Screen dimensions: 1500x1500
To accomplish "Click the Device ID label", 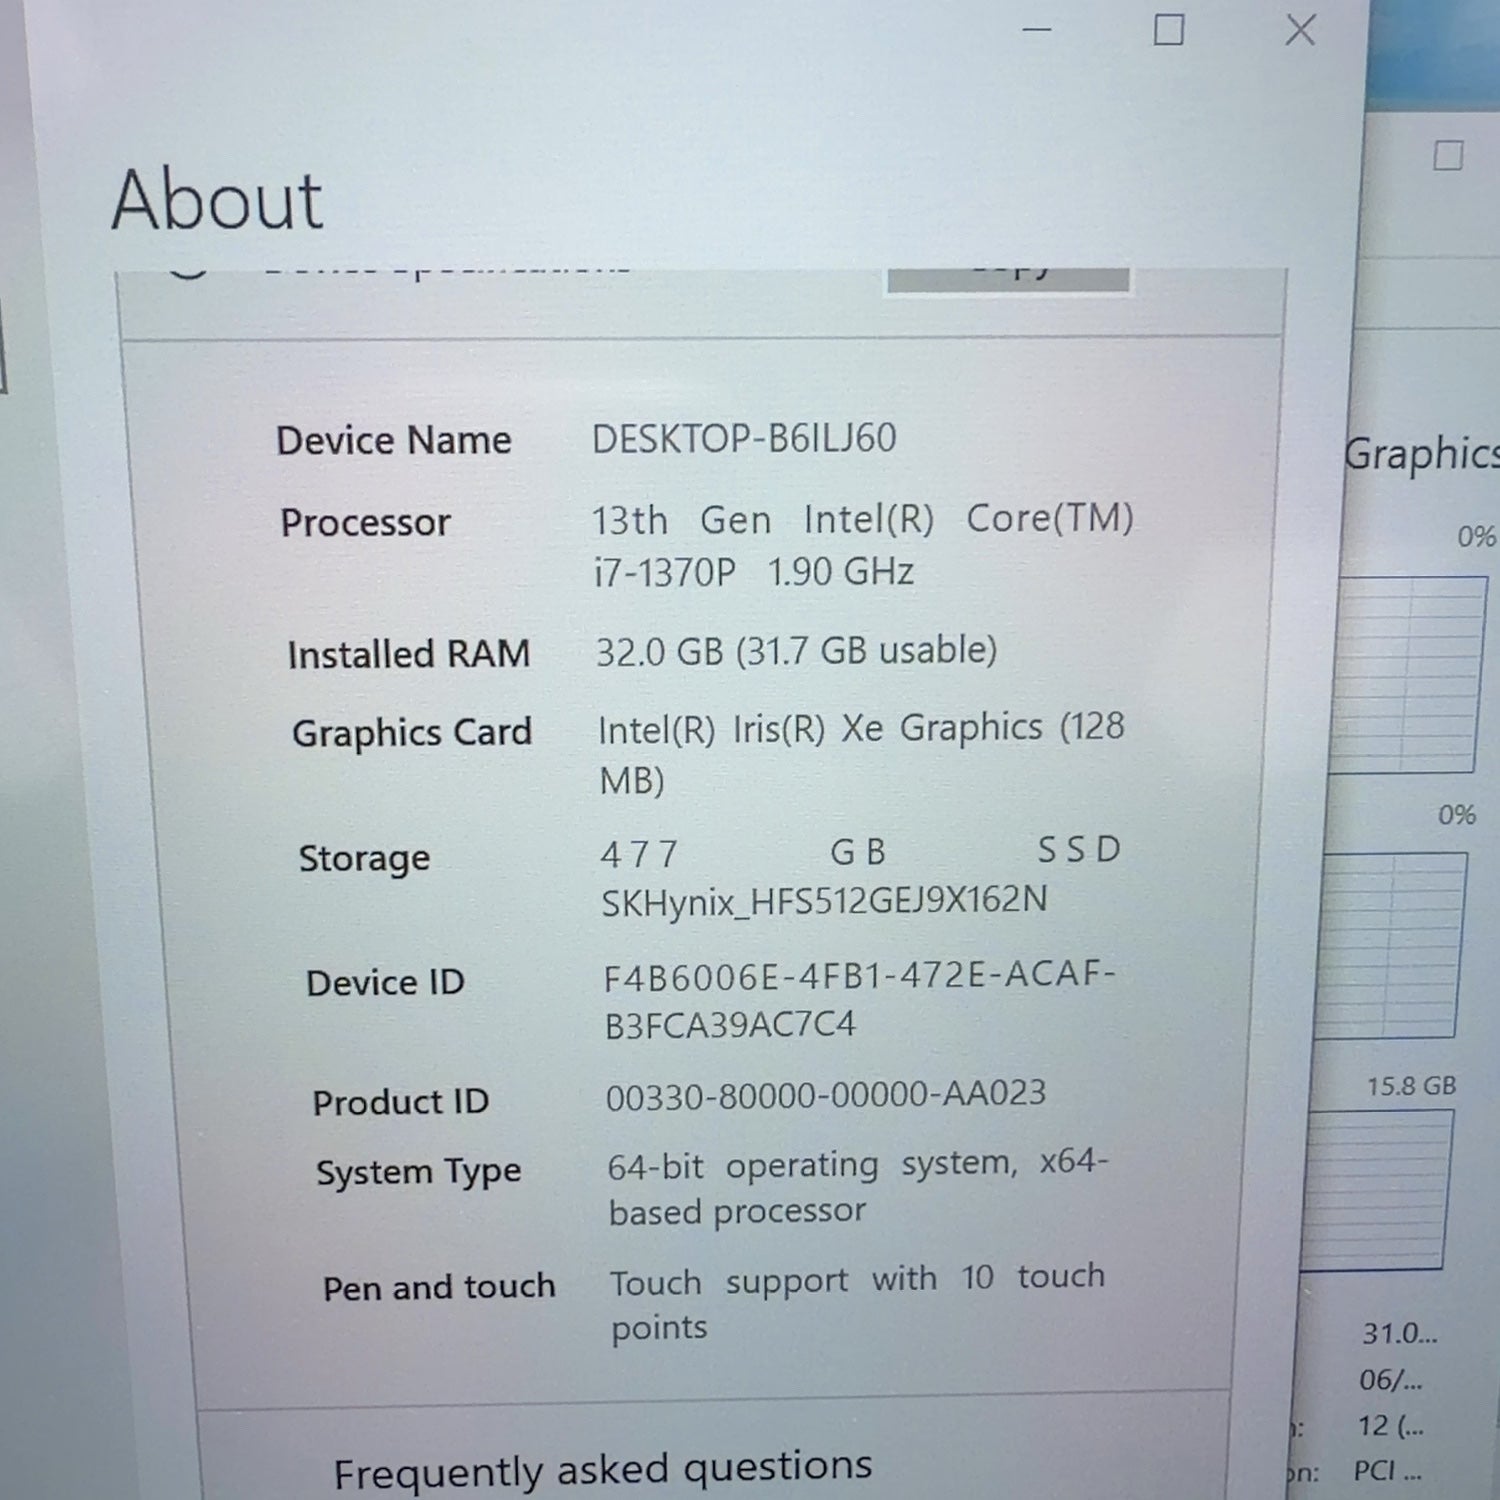I will click(x=385, y=982).
